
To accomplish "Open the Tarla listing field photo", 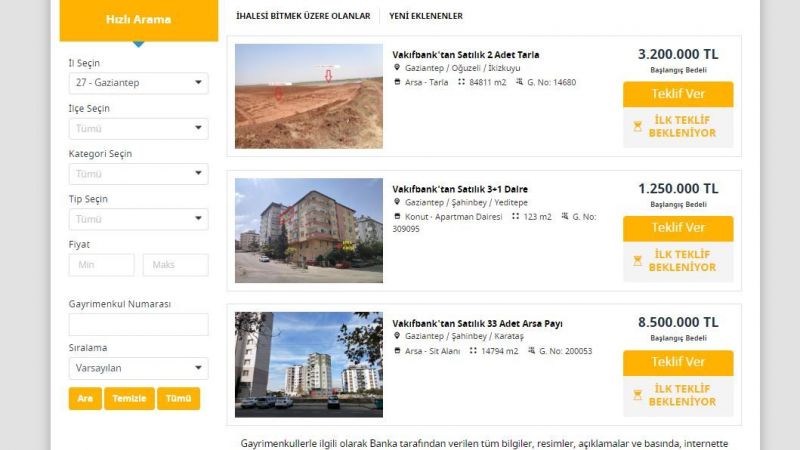I will 309,96.
